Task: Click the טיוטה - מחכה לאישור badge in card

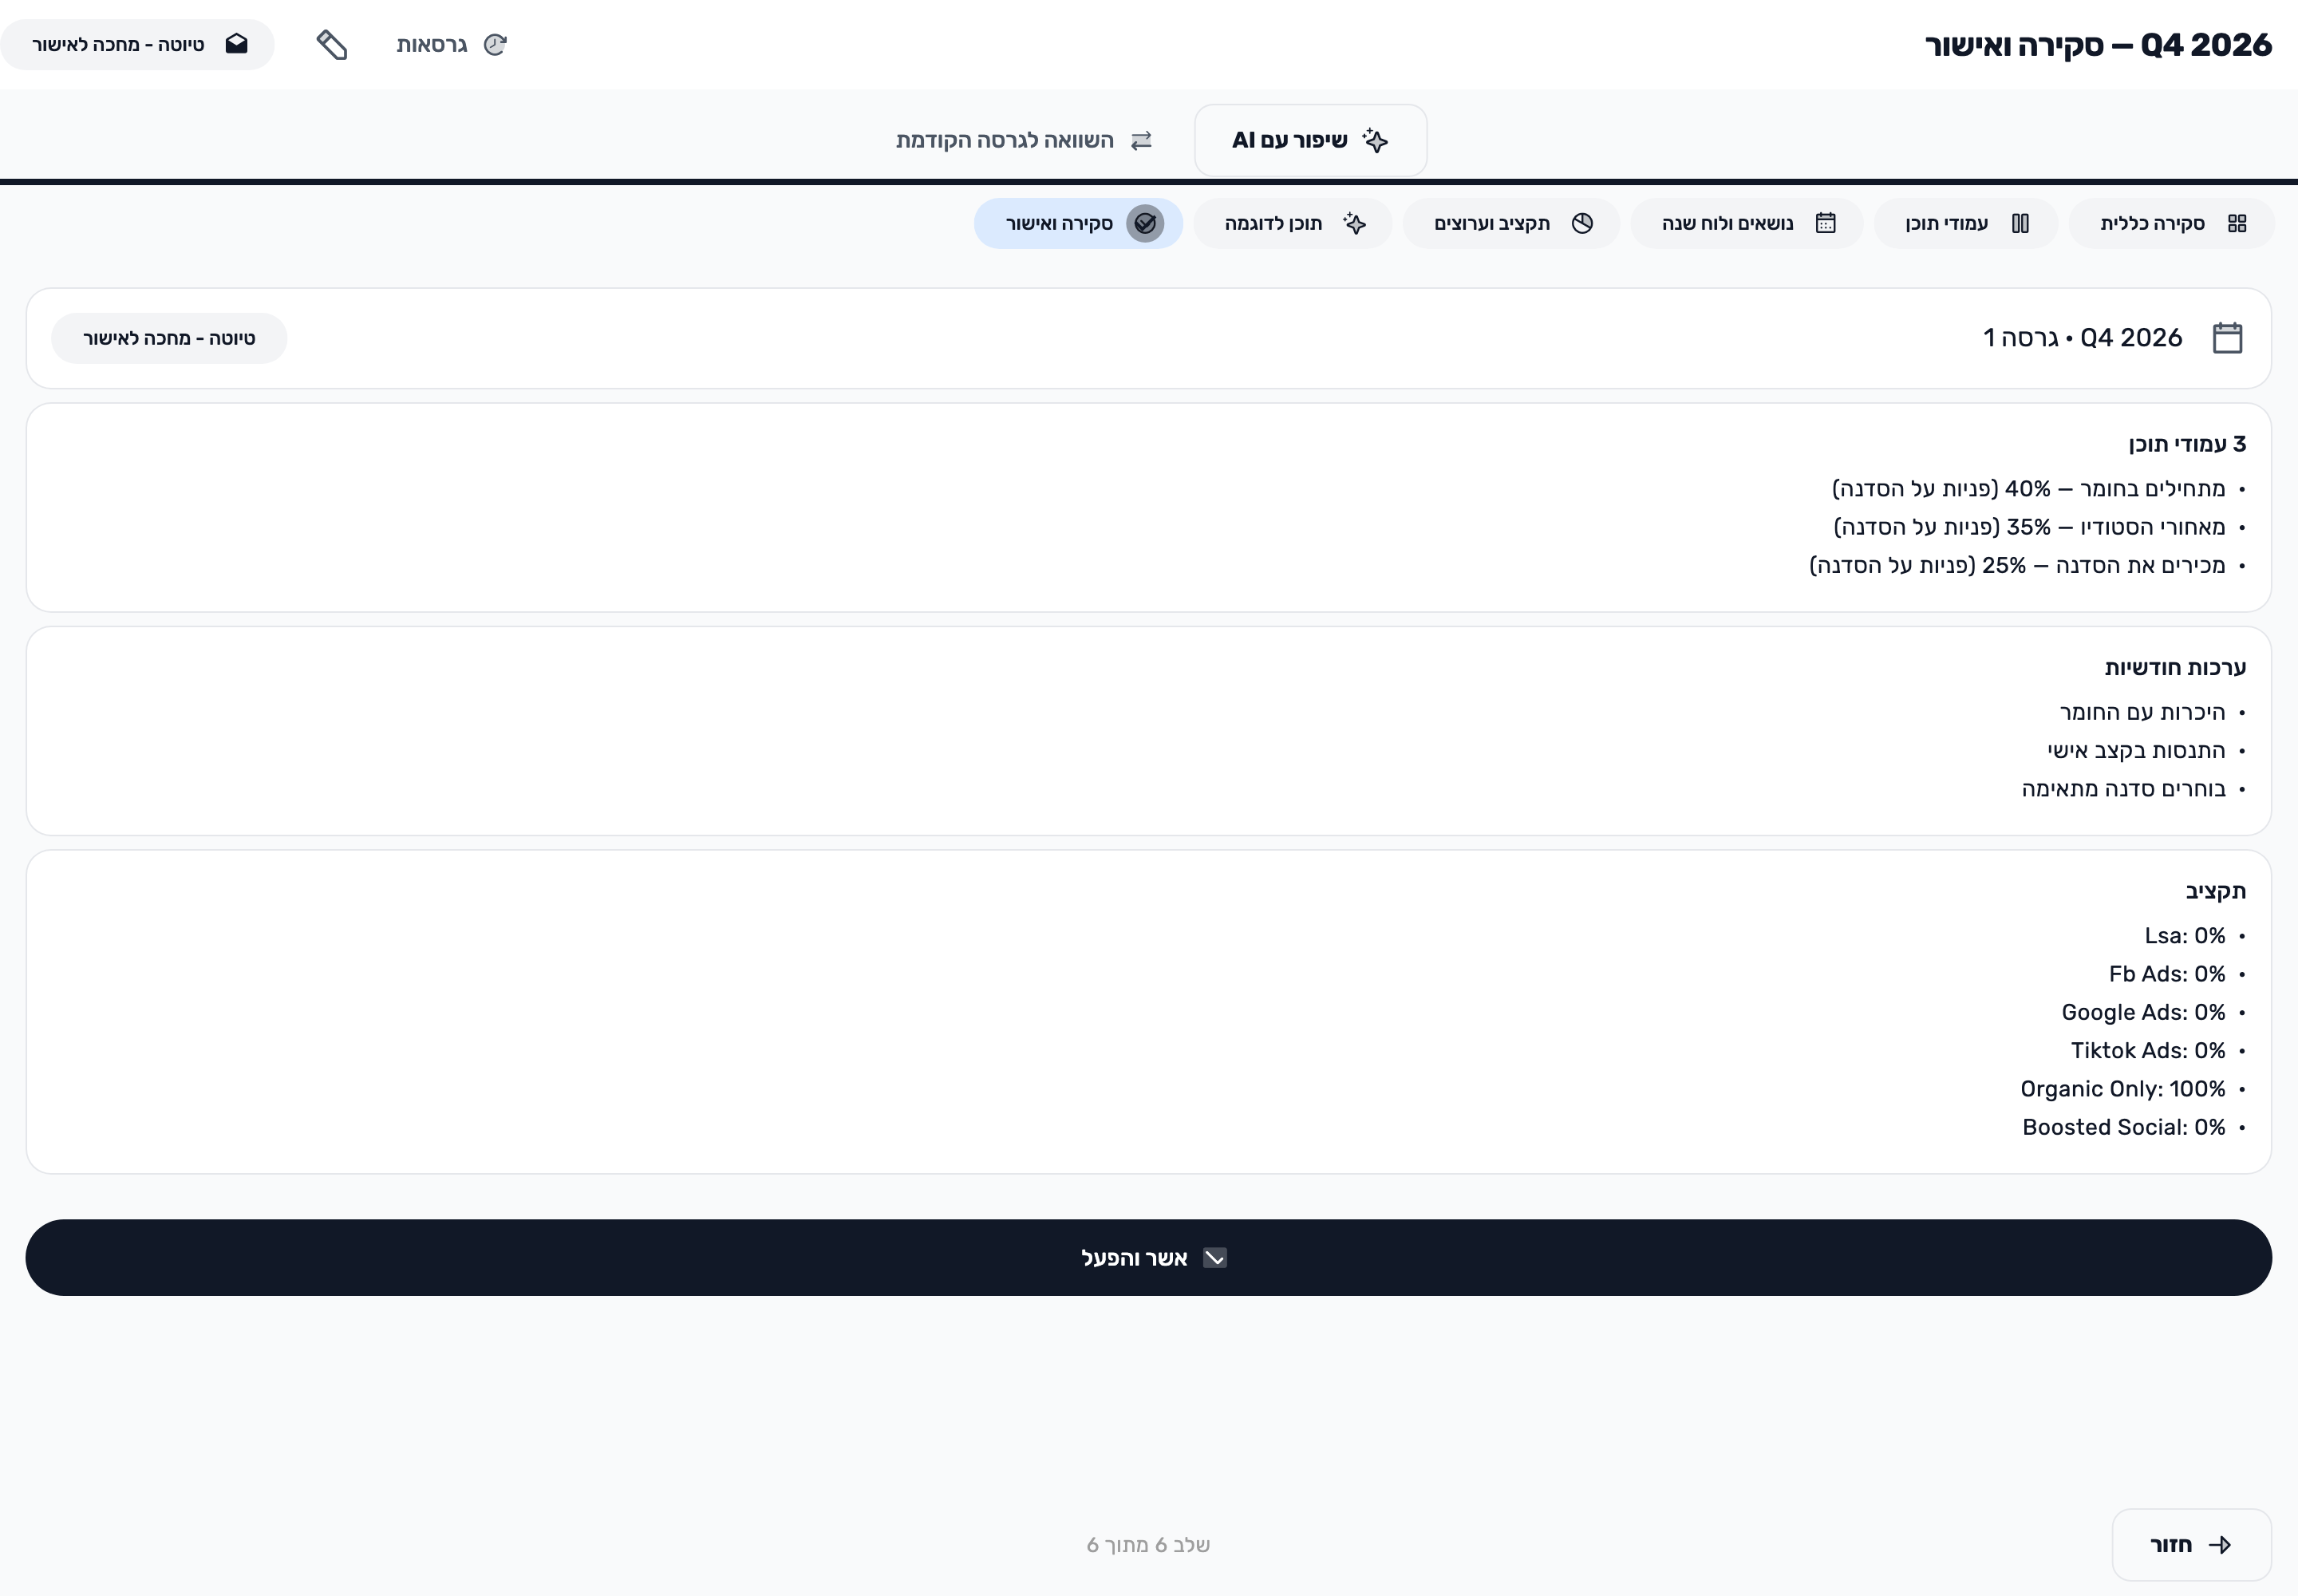Action: tap(169, 339)
